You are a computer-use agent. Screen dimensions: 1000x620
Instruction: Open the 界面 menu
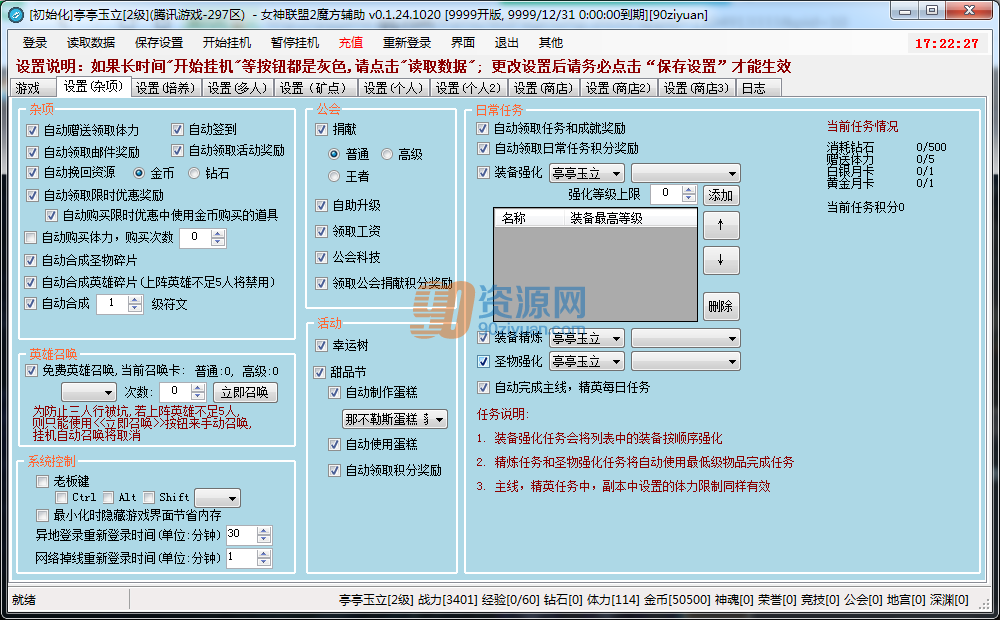pyautogui.click(x=463, y=43)
